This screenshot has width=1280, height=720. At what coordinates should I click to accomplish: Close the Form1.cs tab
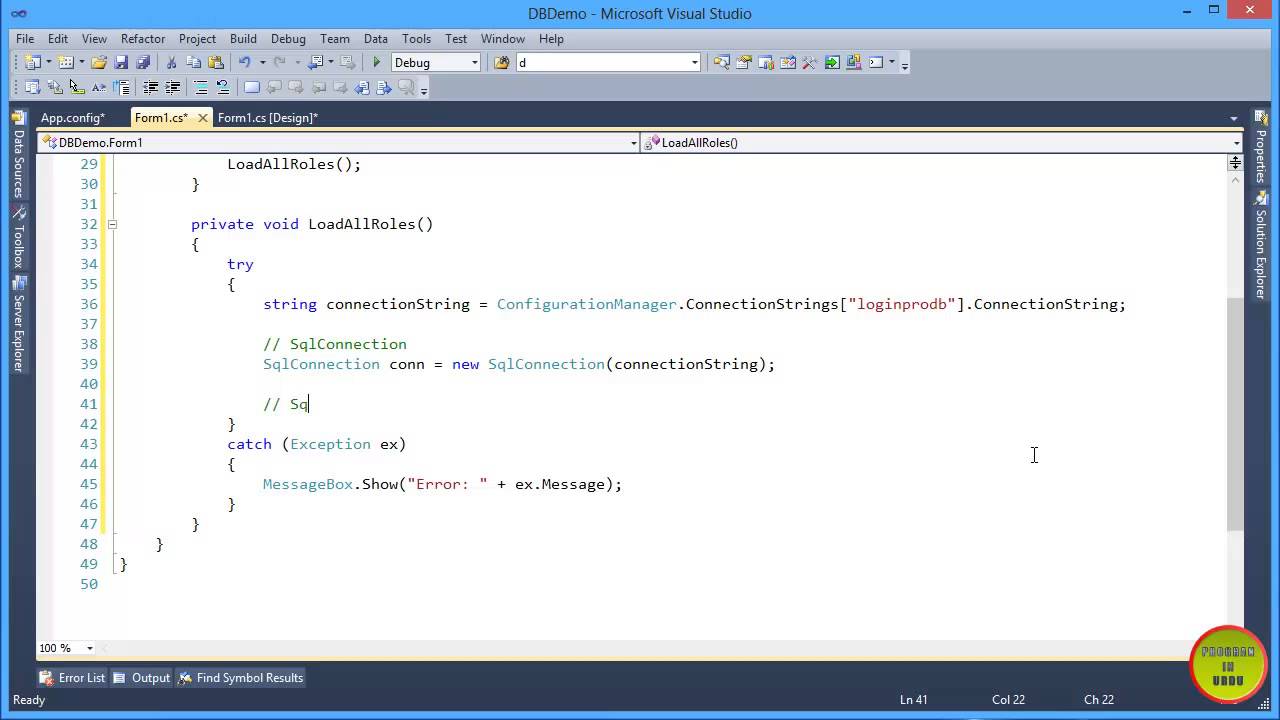[202, 118]
